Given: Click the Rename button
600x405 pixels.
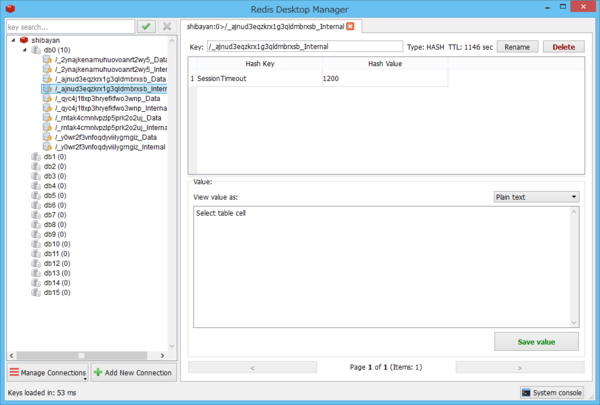Looking at the screenshot, I should (517, 47).
